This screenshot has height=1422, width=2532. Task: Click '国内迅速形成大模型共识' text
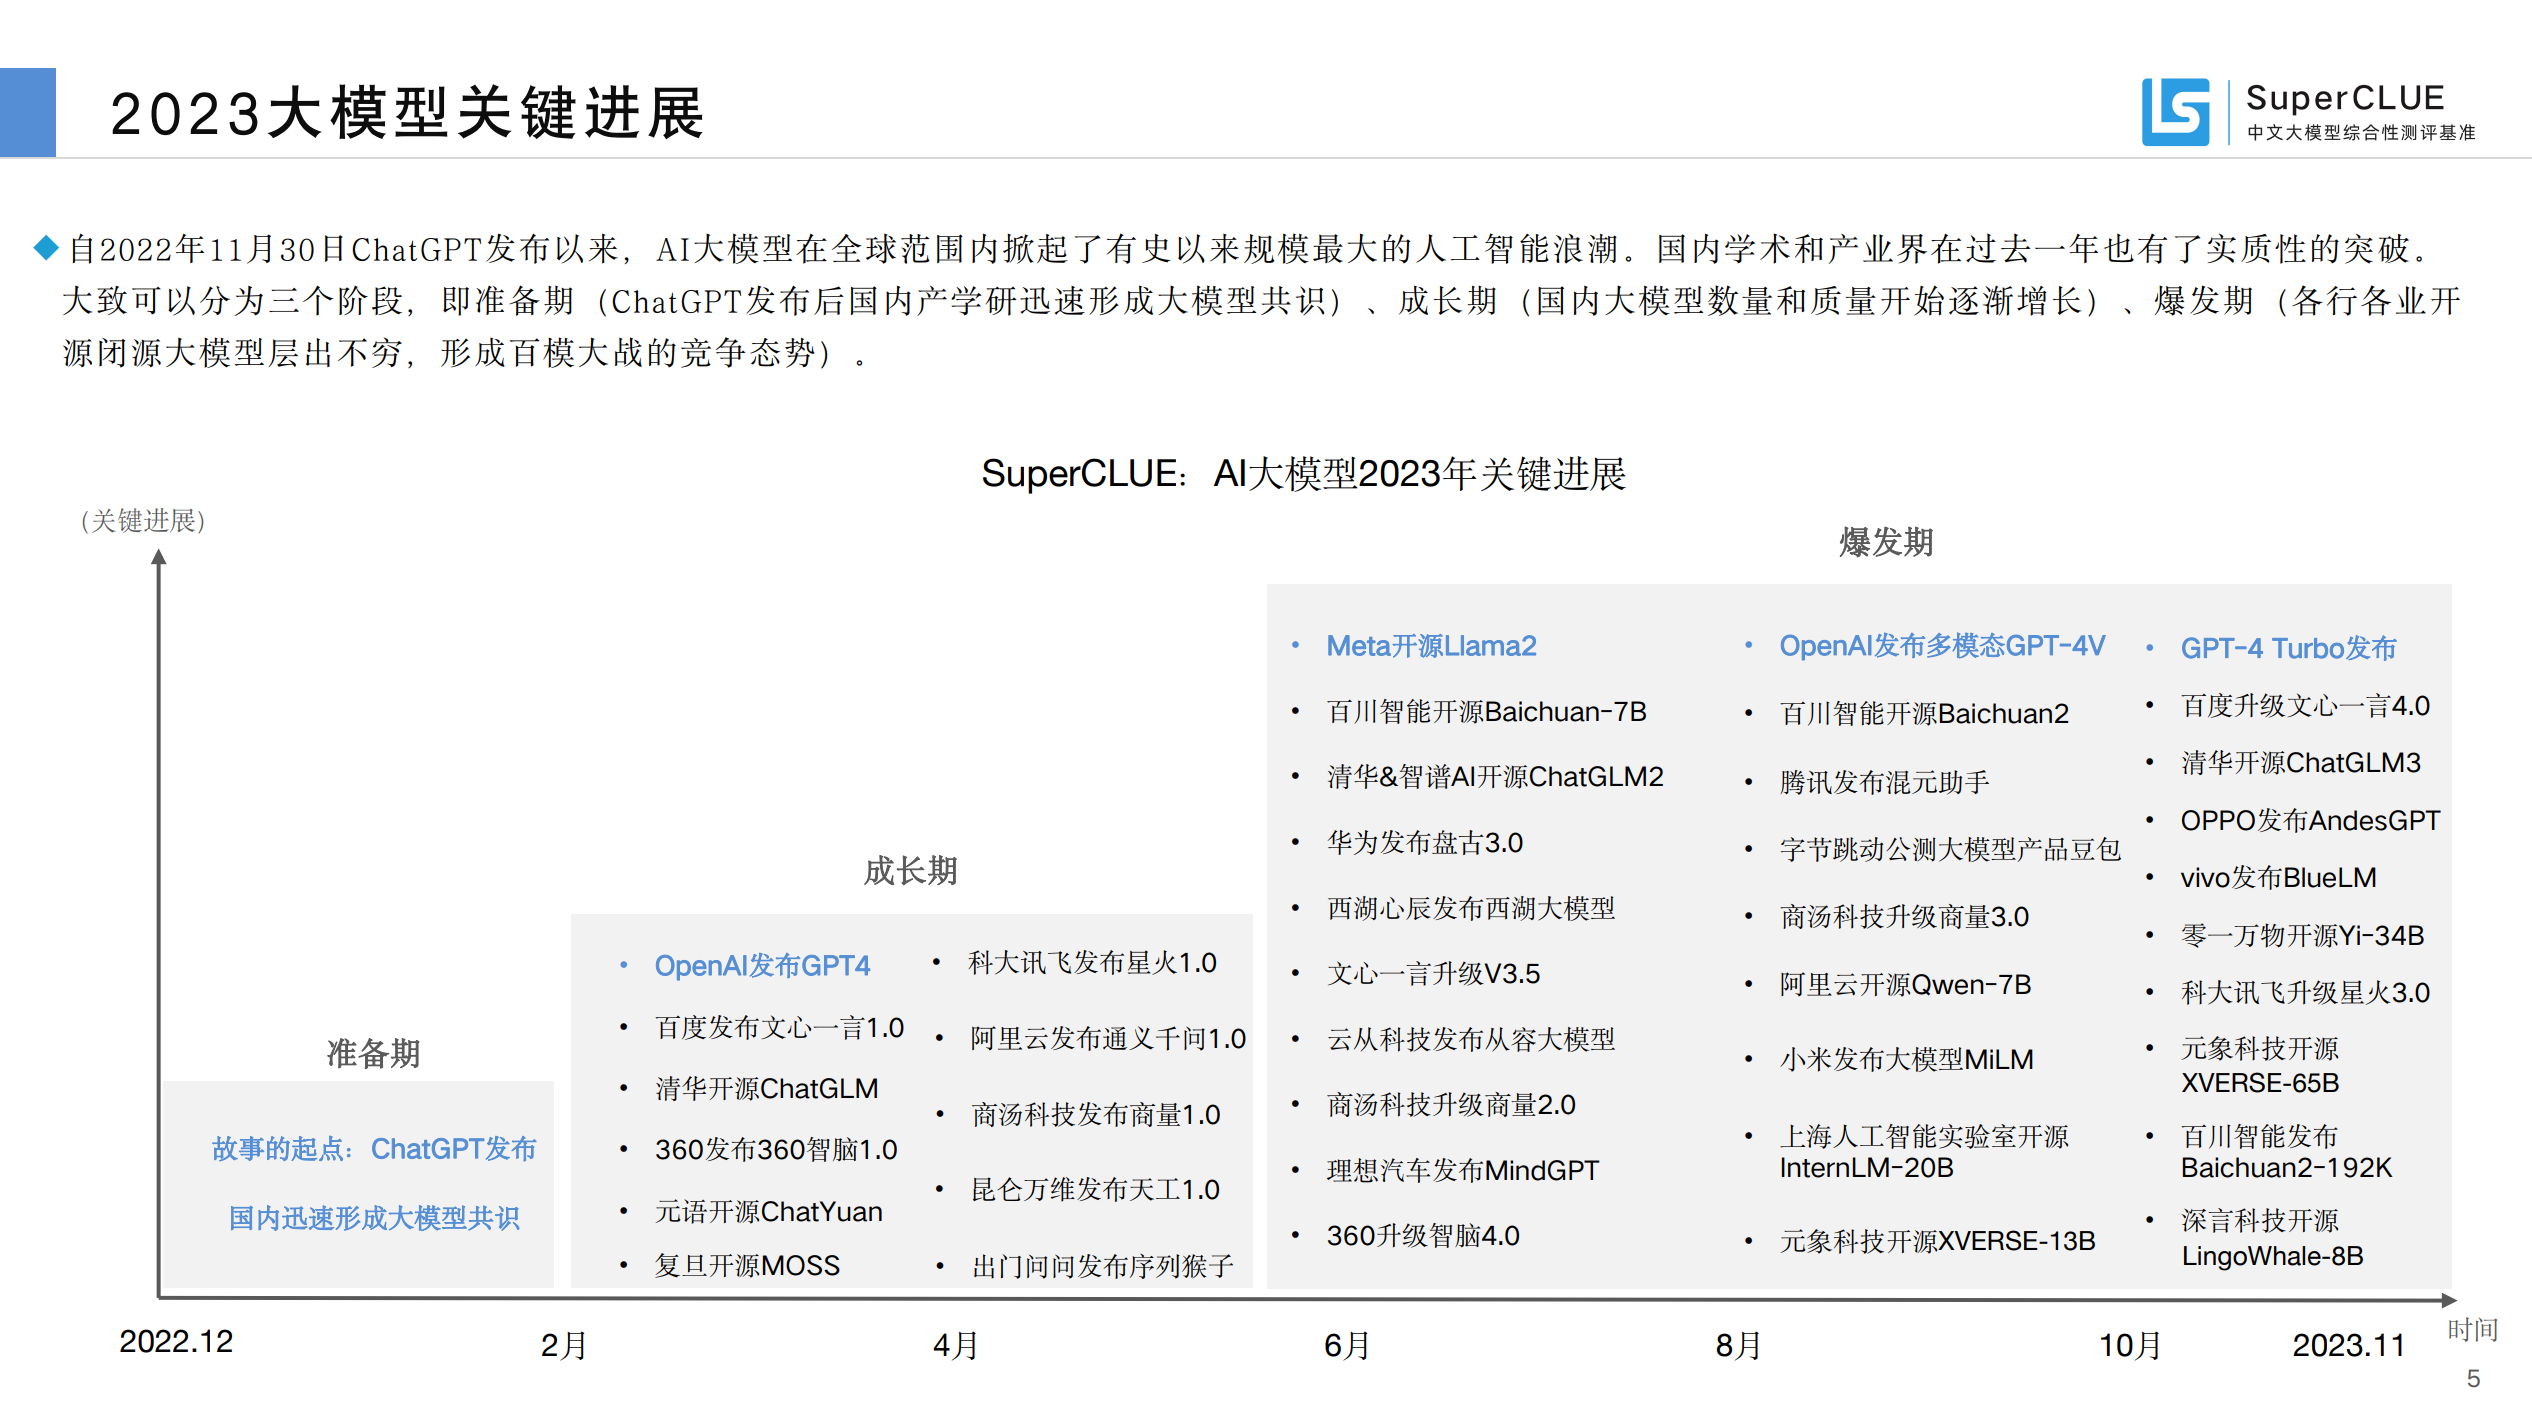pyautogui.click(x=374, y=1218)
